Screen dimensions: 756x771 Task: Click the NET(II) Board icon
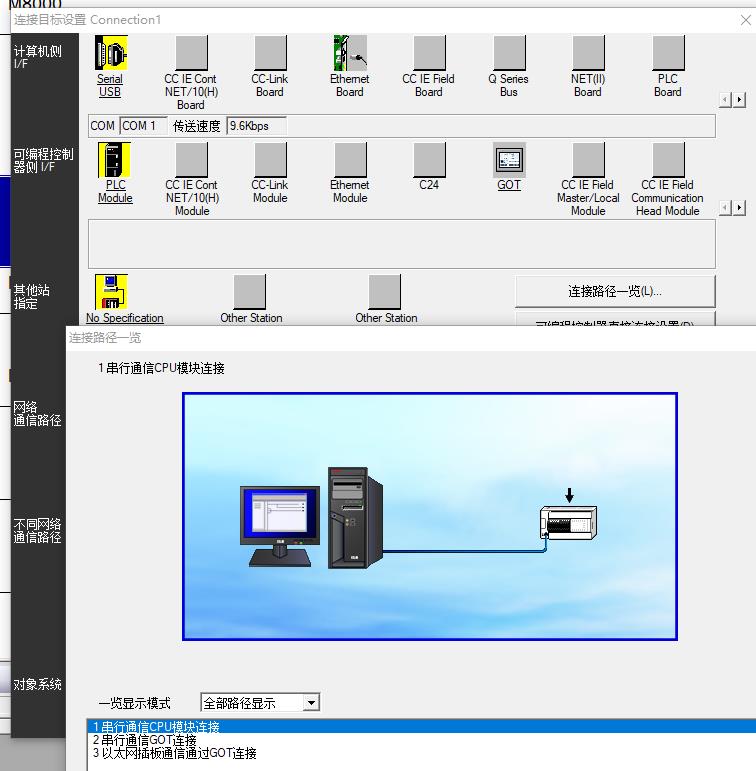pyautogui.click(x=588, y=53)
